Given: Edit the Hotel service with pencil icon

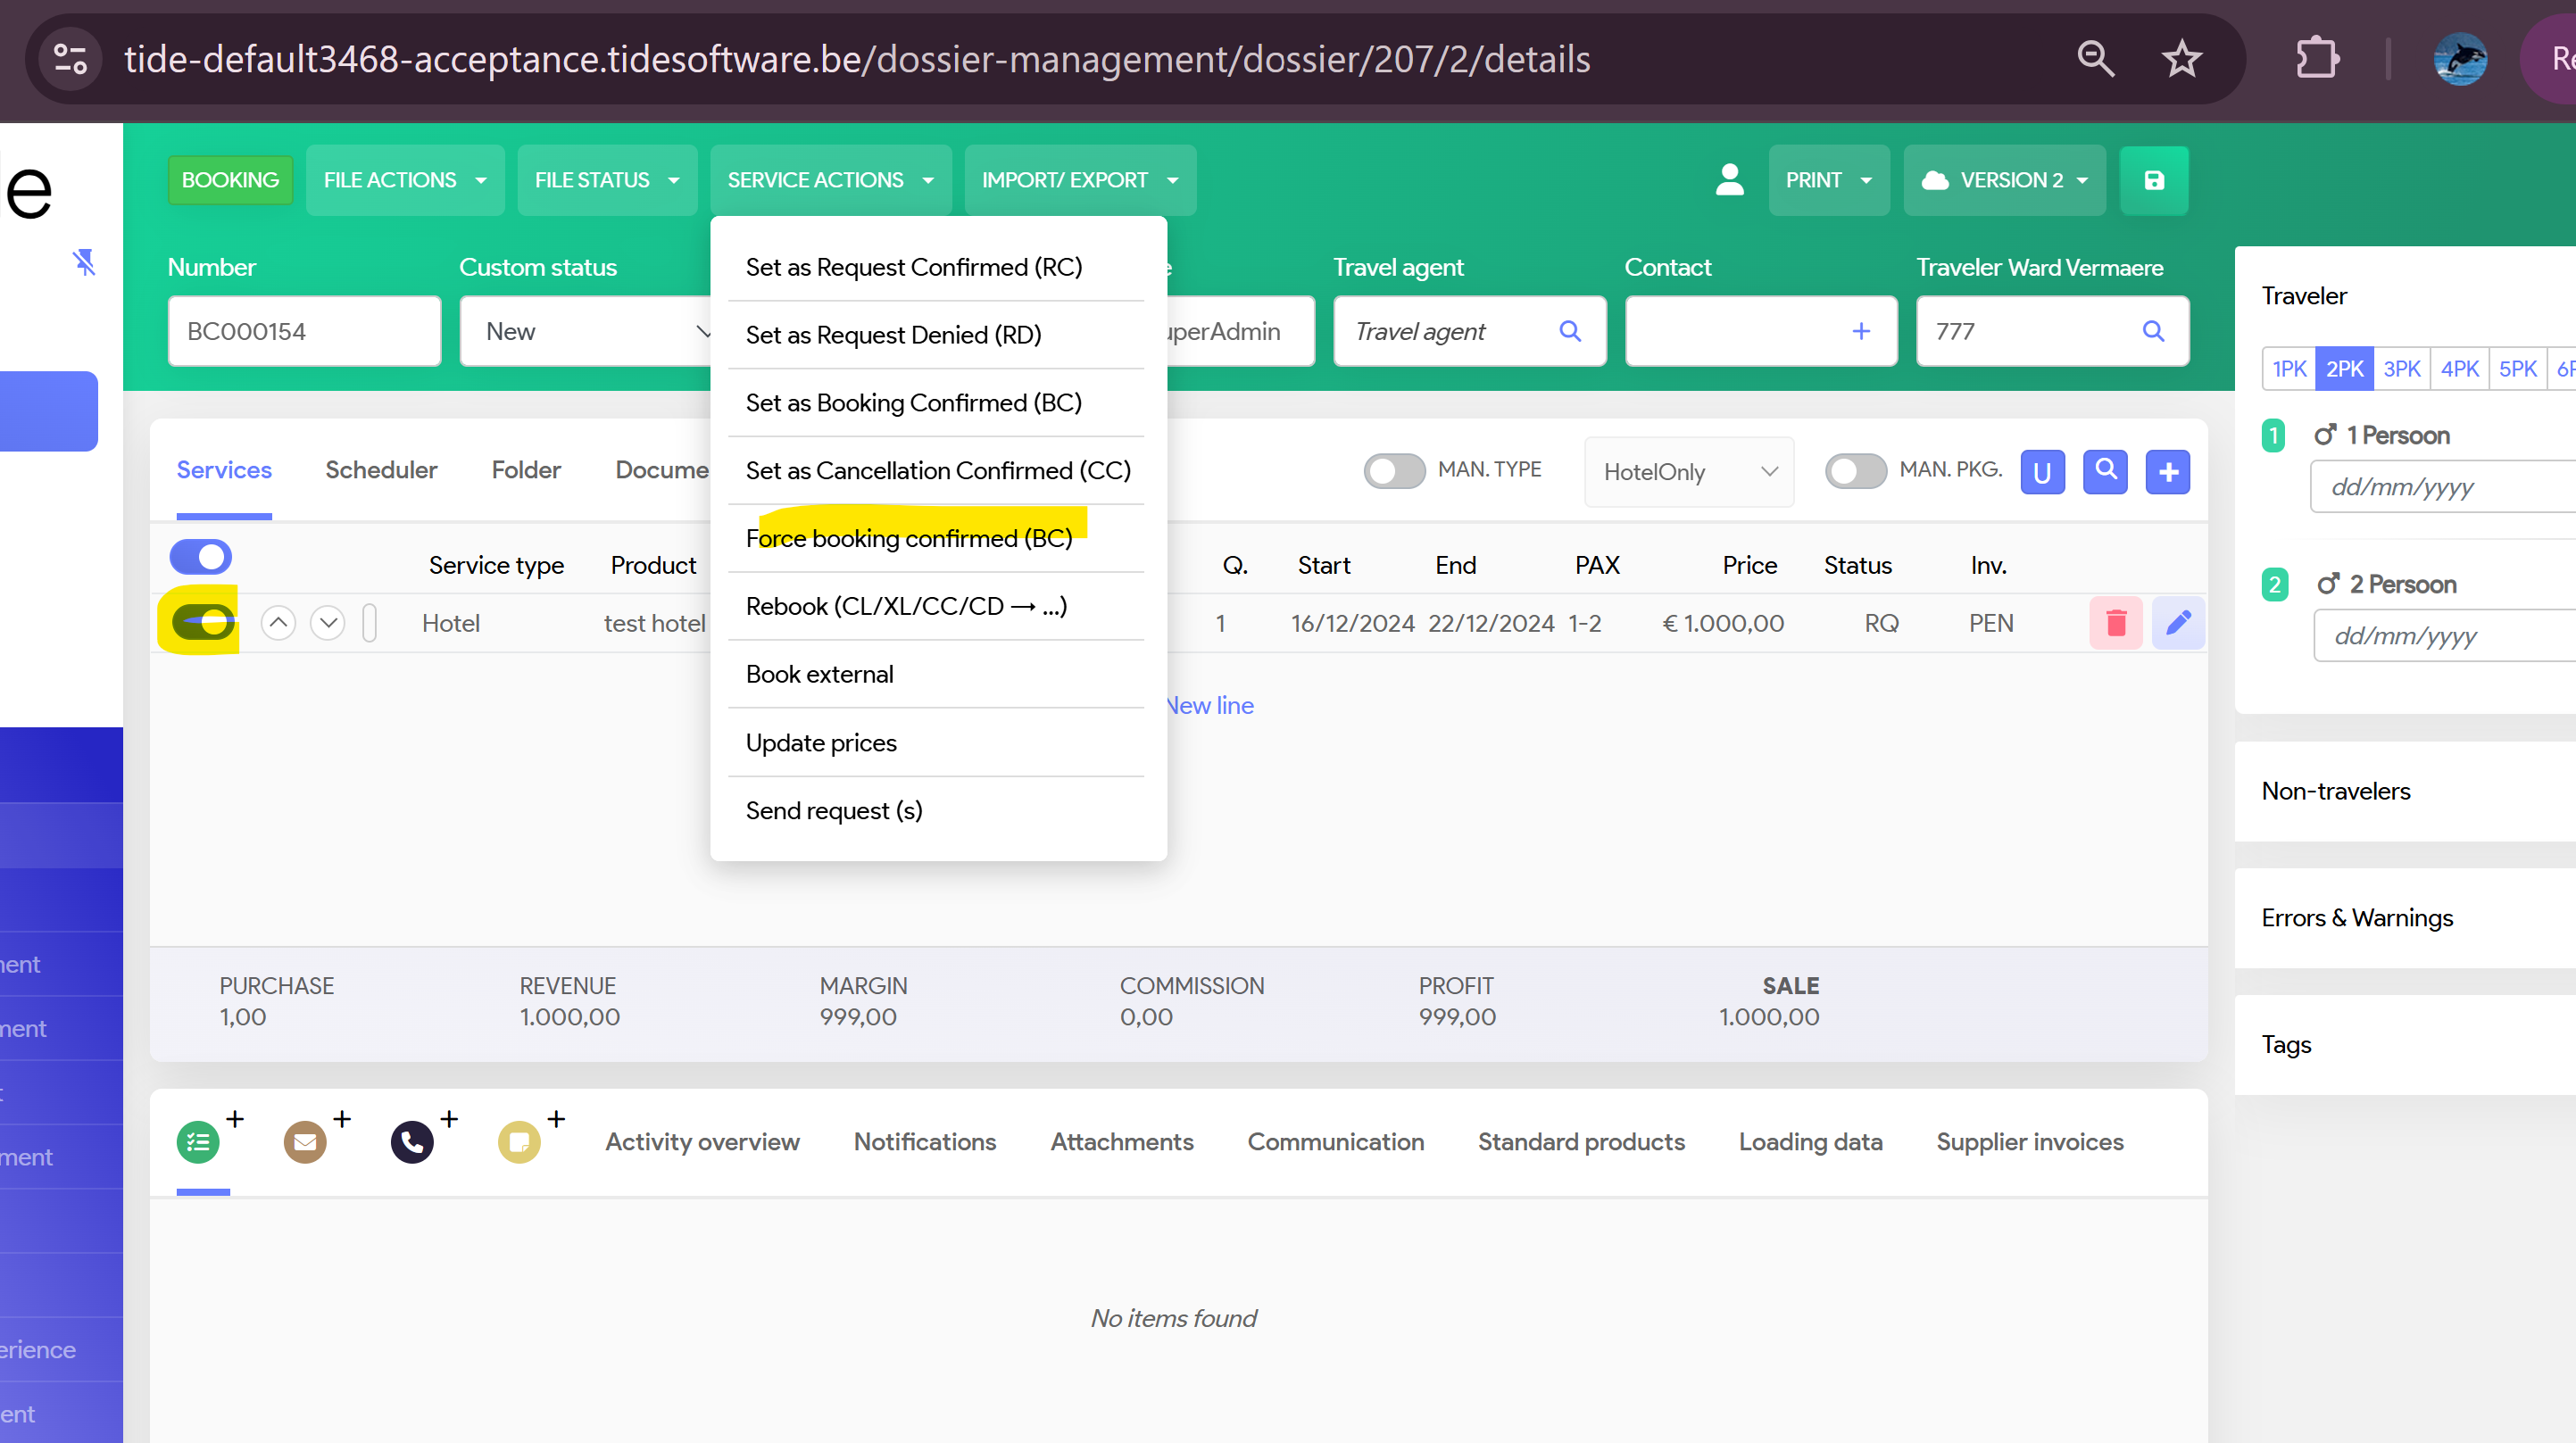Looking at the screenshot, I should coord(2177,623).
